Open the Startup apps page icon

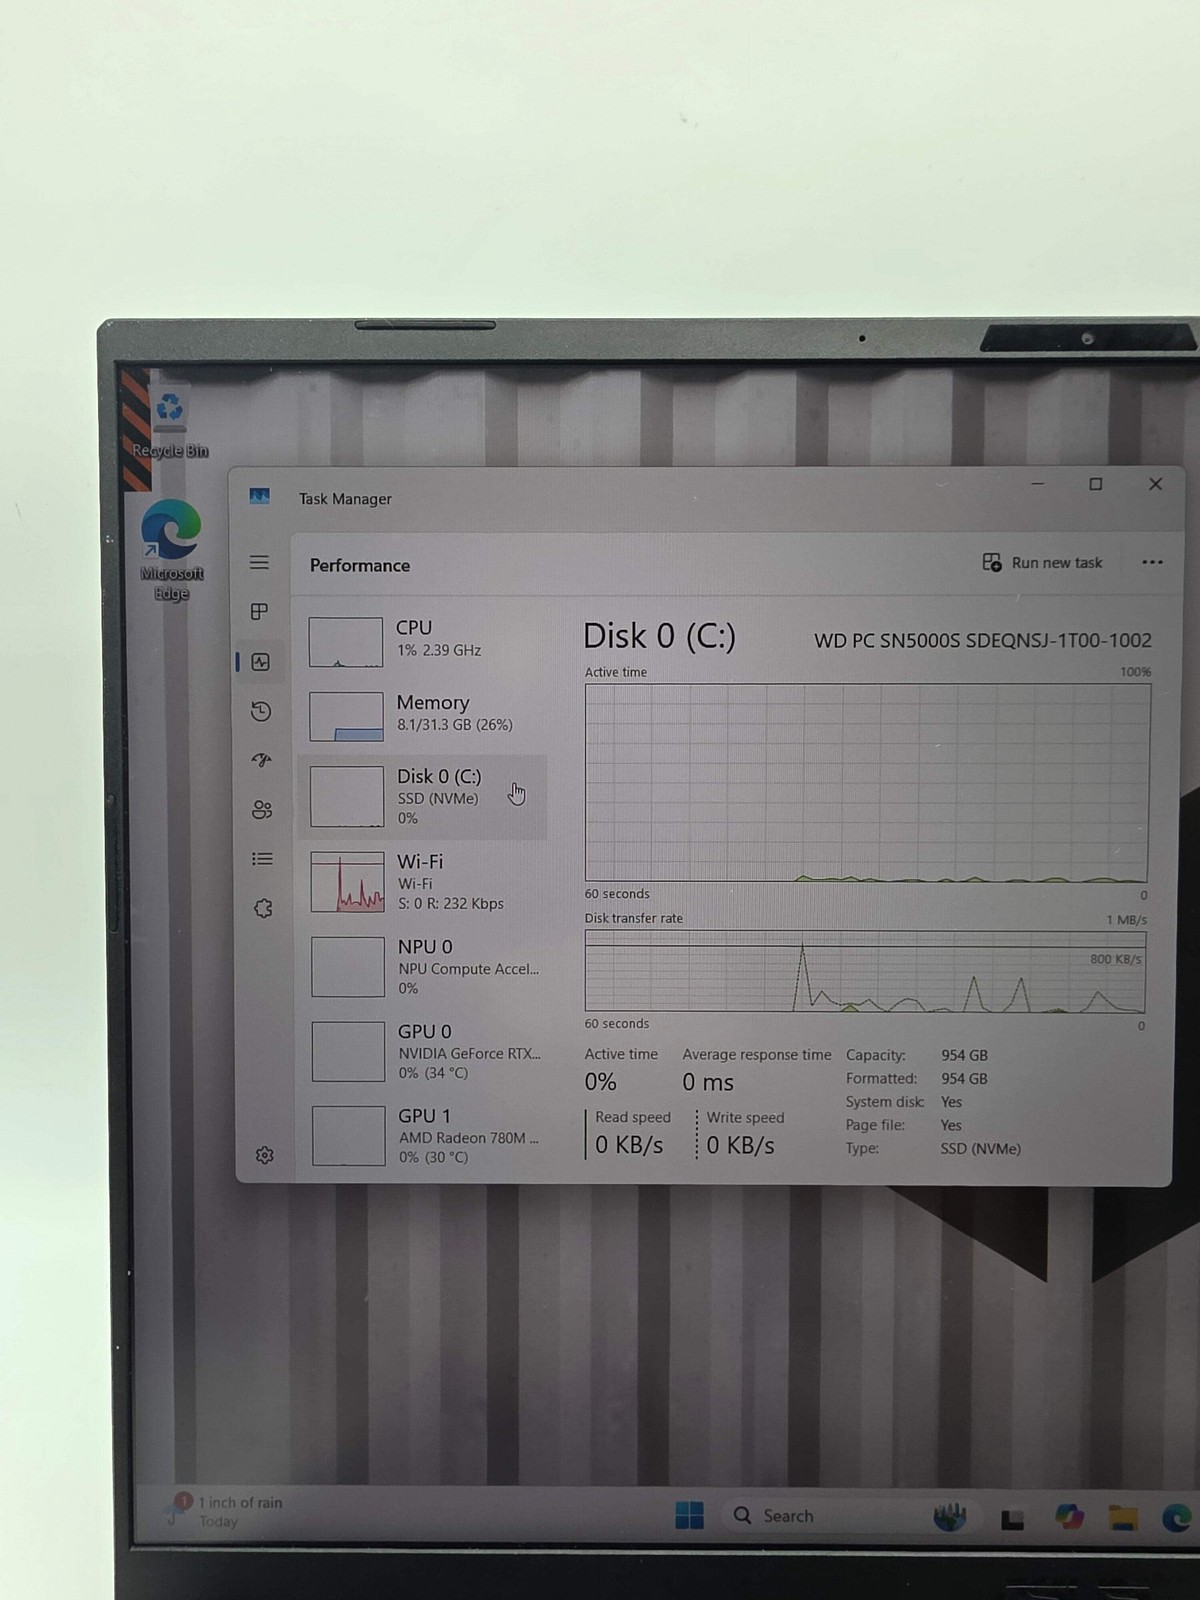point(261,760)
